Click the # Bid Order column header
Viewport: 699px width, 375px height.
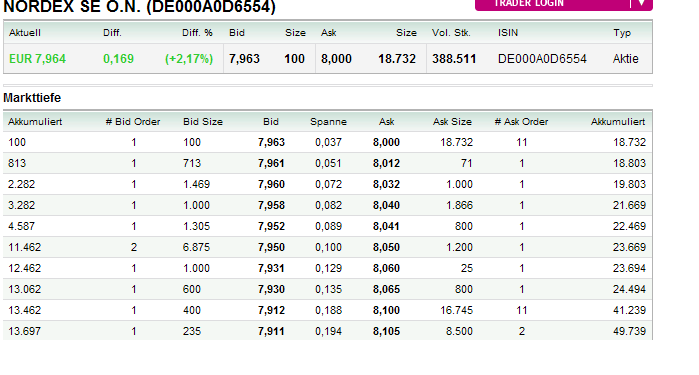click(x=132, y=122)
